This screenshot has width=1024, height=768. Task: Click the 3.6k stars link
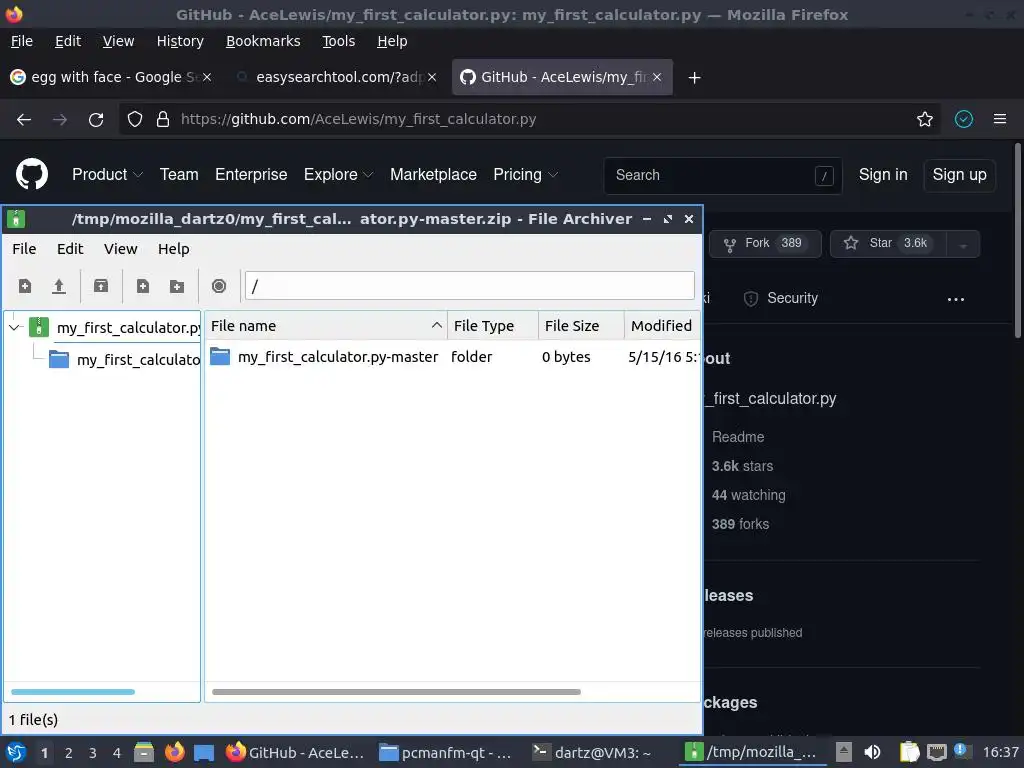743,466
